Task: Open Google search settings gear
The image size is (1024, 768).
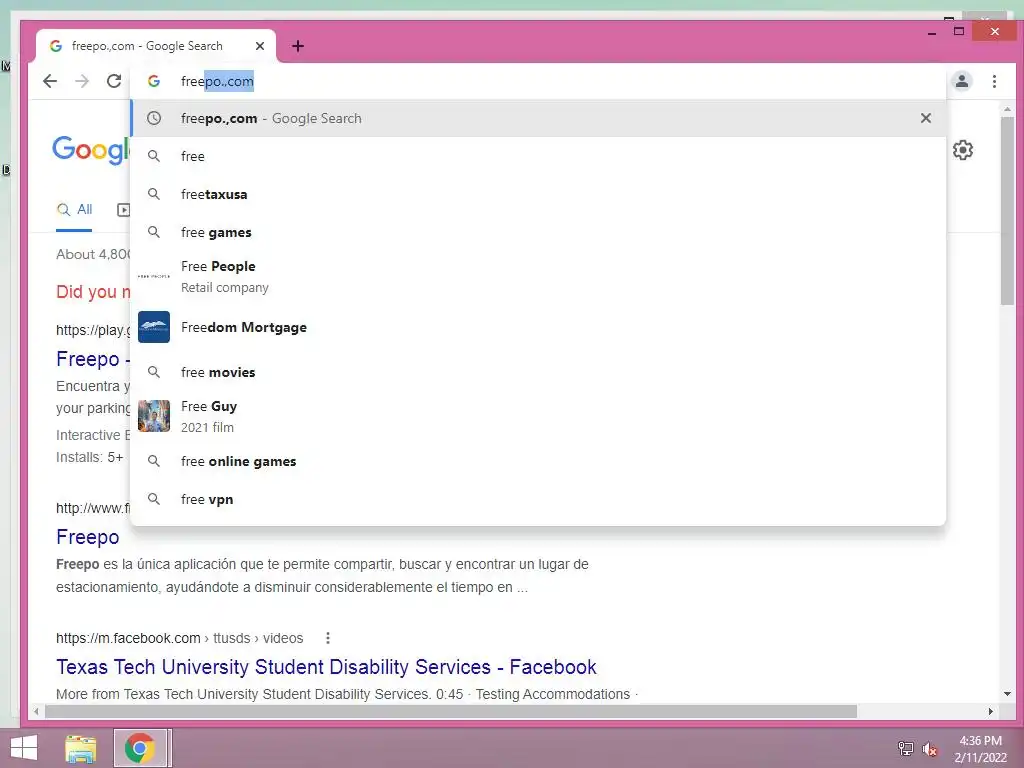Action: [x=963, y=150]
